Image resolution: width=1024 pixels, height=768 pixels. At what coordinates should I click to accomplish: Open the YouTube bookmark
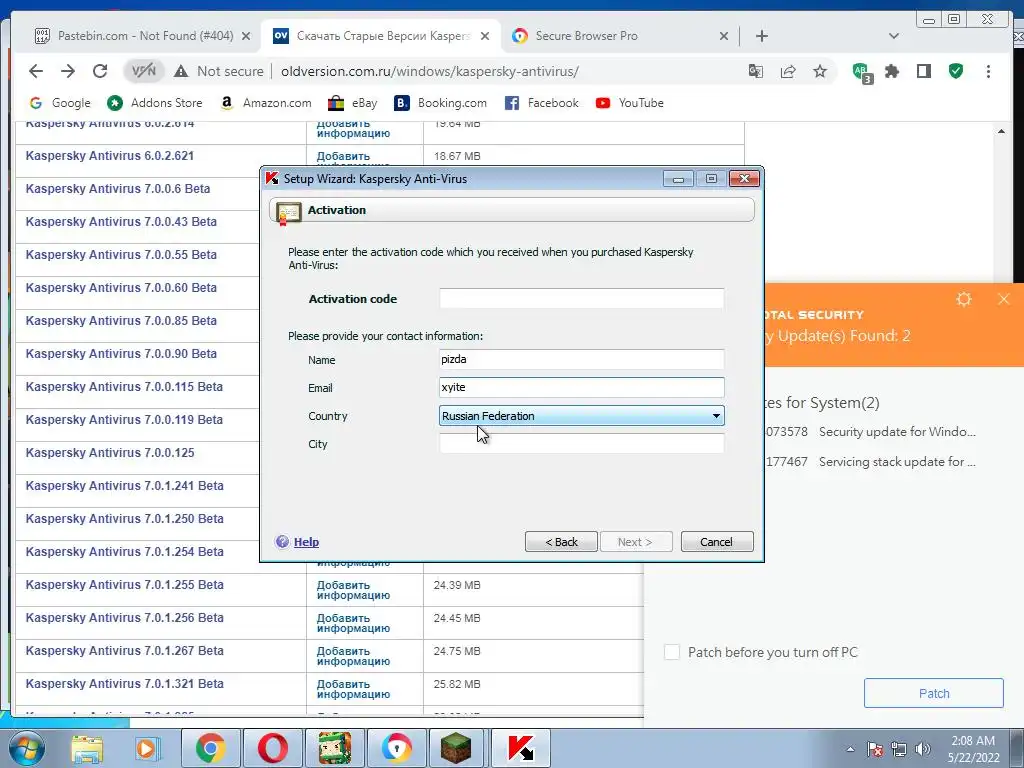(630, 103)
